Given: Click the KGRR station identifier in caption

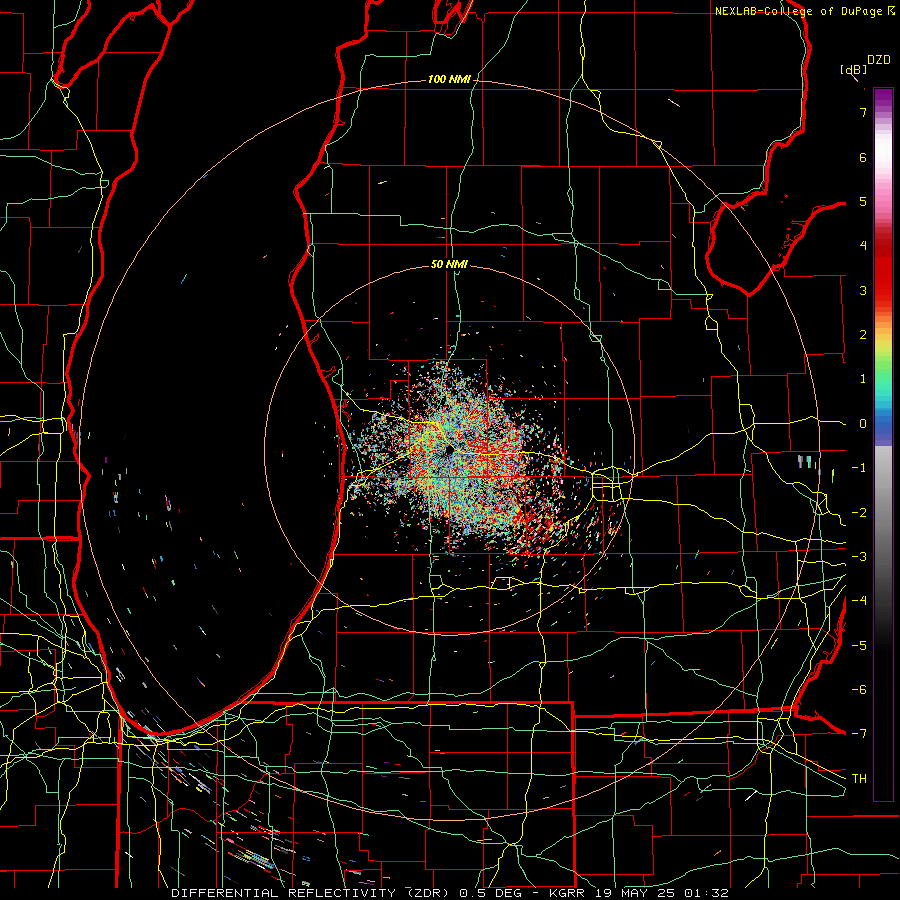Looking at the screenshot, I should pyautogui.click(x=569, y=893).
